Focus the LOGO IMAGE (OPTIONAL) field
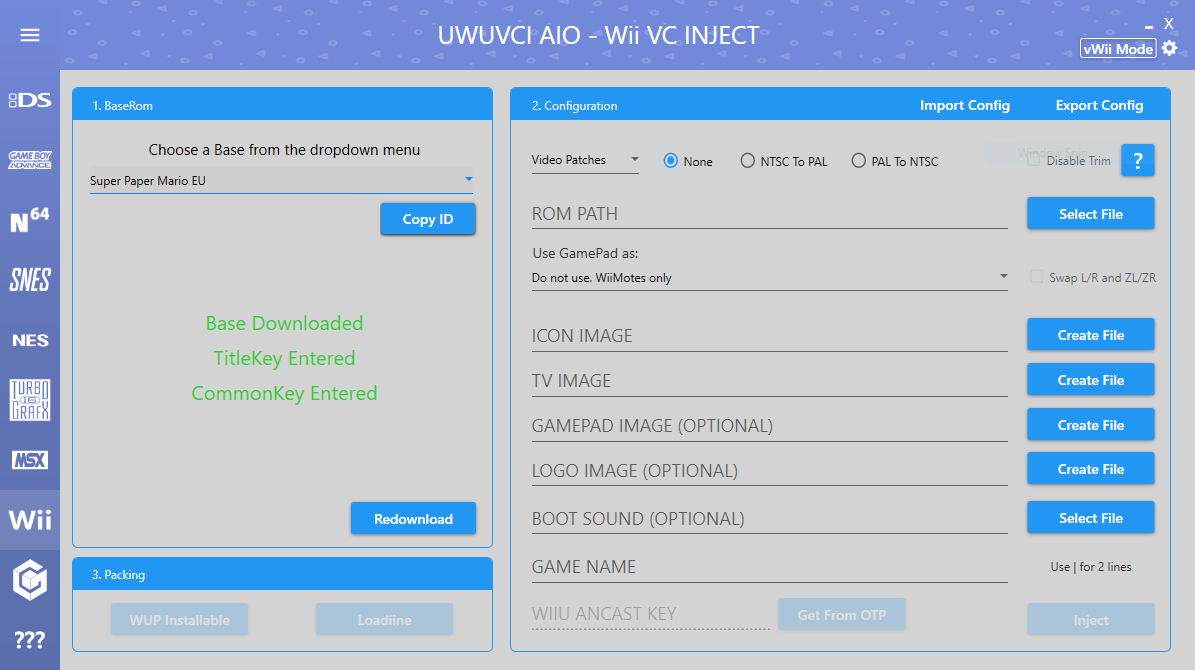Image resolution: width=1195 pixels, height=670 pixels. [769, 471]
